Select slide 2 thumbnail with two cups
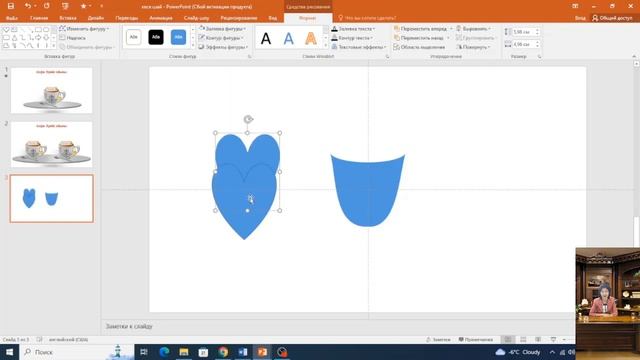This screenshot has height=360, width=640. pyautogui.click(x=51, y=144)
